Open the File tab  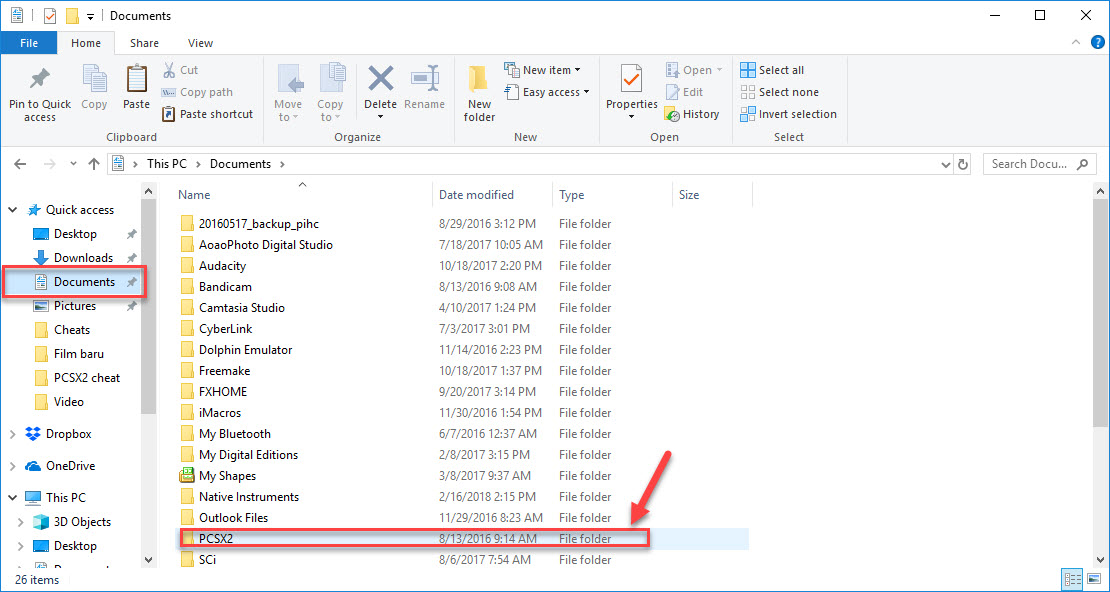(29, 43)
